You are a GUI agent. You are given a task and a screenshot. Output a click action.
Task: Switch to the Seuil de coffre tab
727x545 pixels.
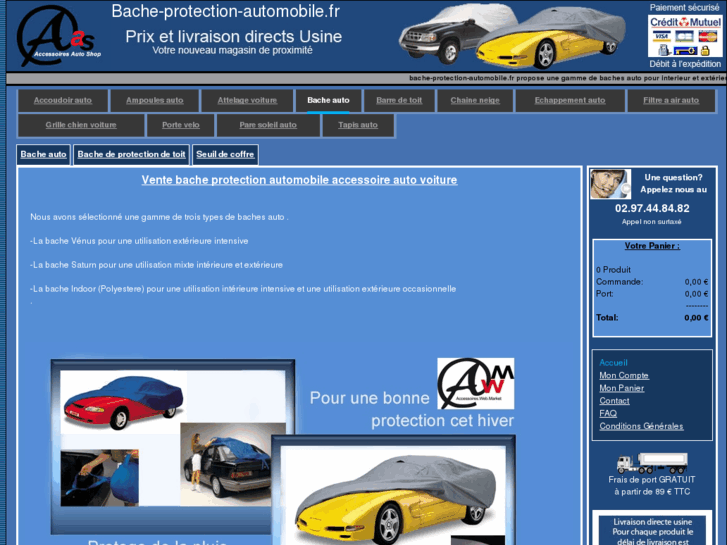225,154
